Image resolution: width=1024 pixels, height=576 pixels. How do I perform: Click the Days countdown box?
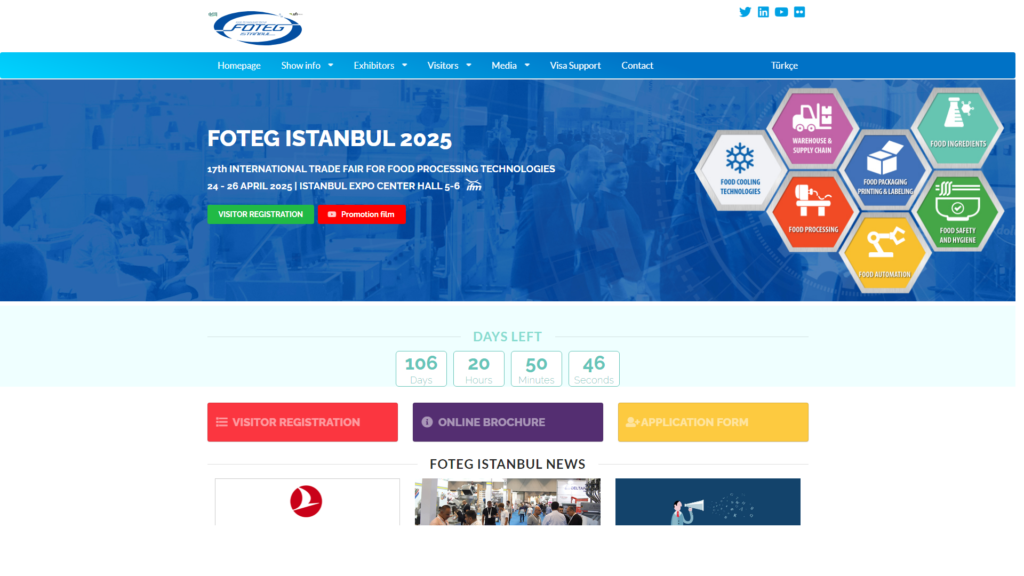pos(421,369)
